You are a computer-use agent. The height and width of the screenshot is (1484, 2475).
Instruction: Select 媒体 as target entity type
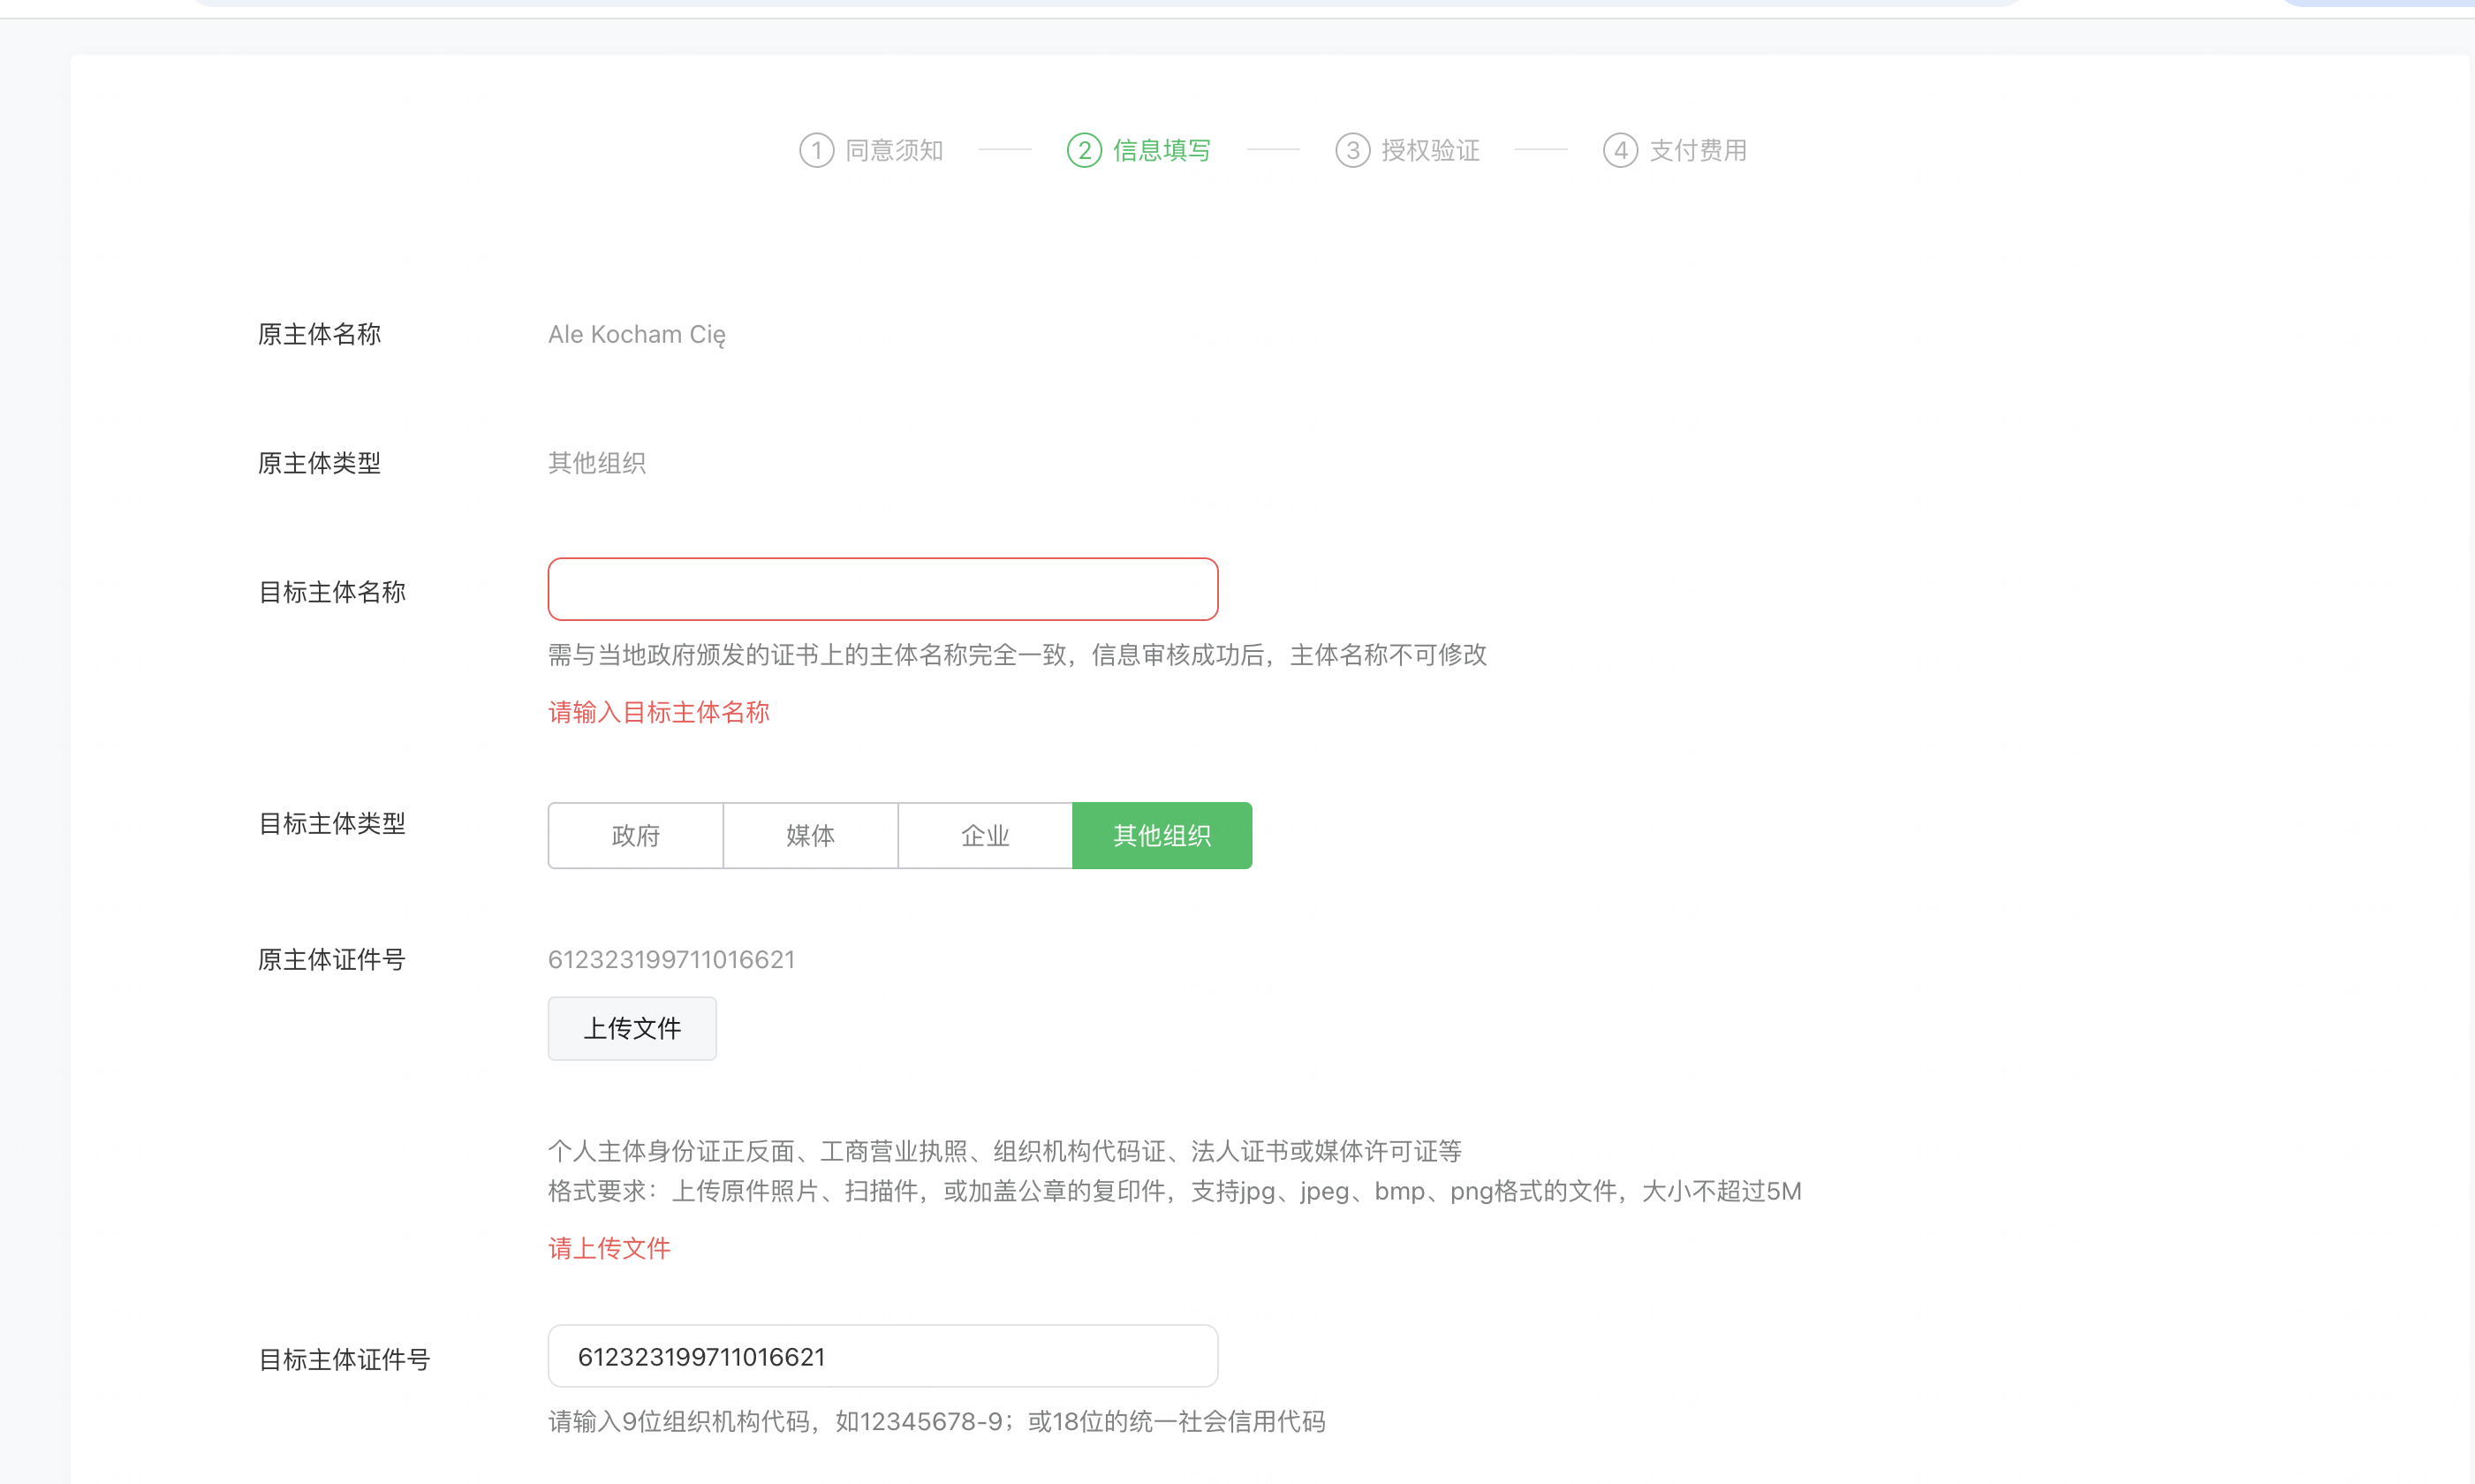(810, 835)
